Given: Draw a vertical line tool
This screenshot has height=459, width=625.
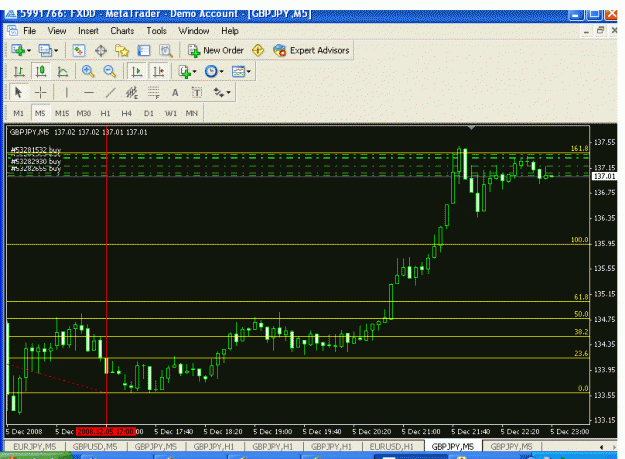Looking at the screenshot, I should (67, 92).
